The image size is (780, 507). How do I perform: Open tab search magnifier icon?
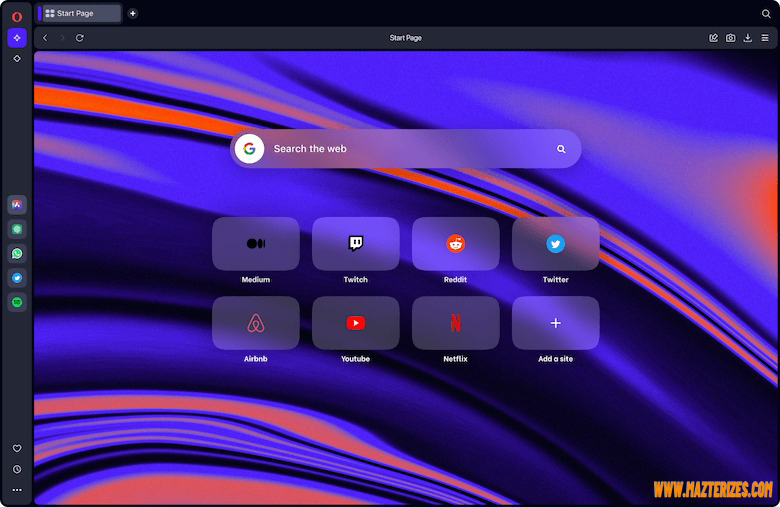point(766,13)
